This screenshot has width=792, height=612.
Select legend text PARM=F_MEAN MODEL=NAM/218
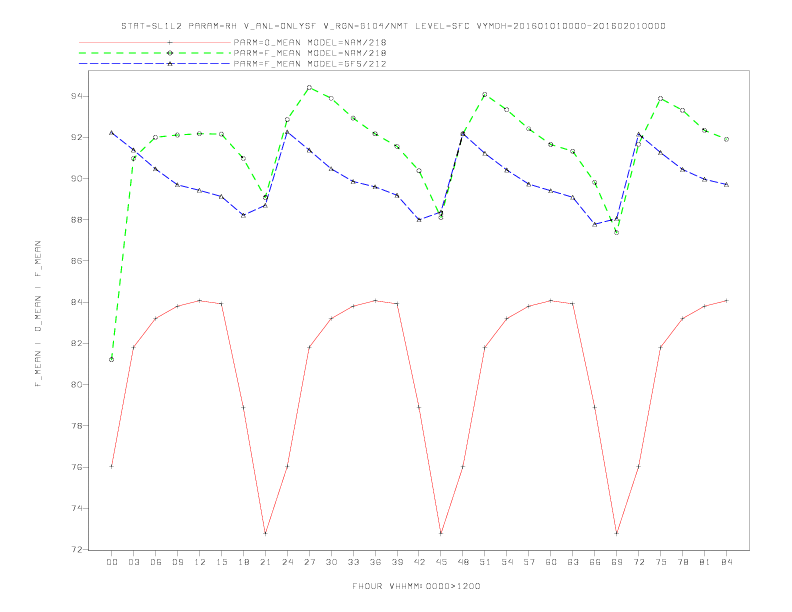[x=310, y=53]
